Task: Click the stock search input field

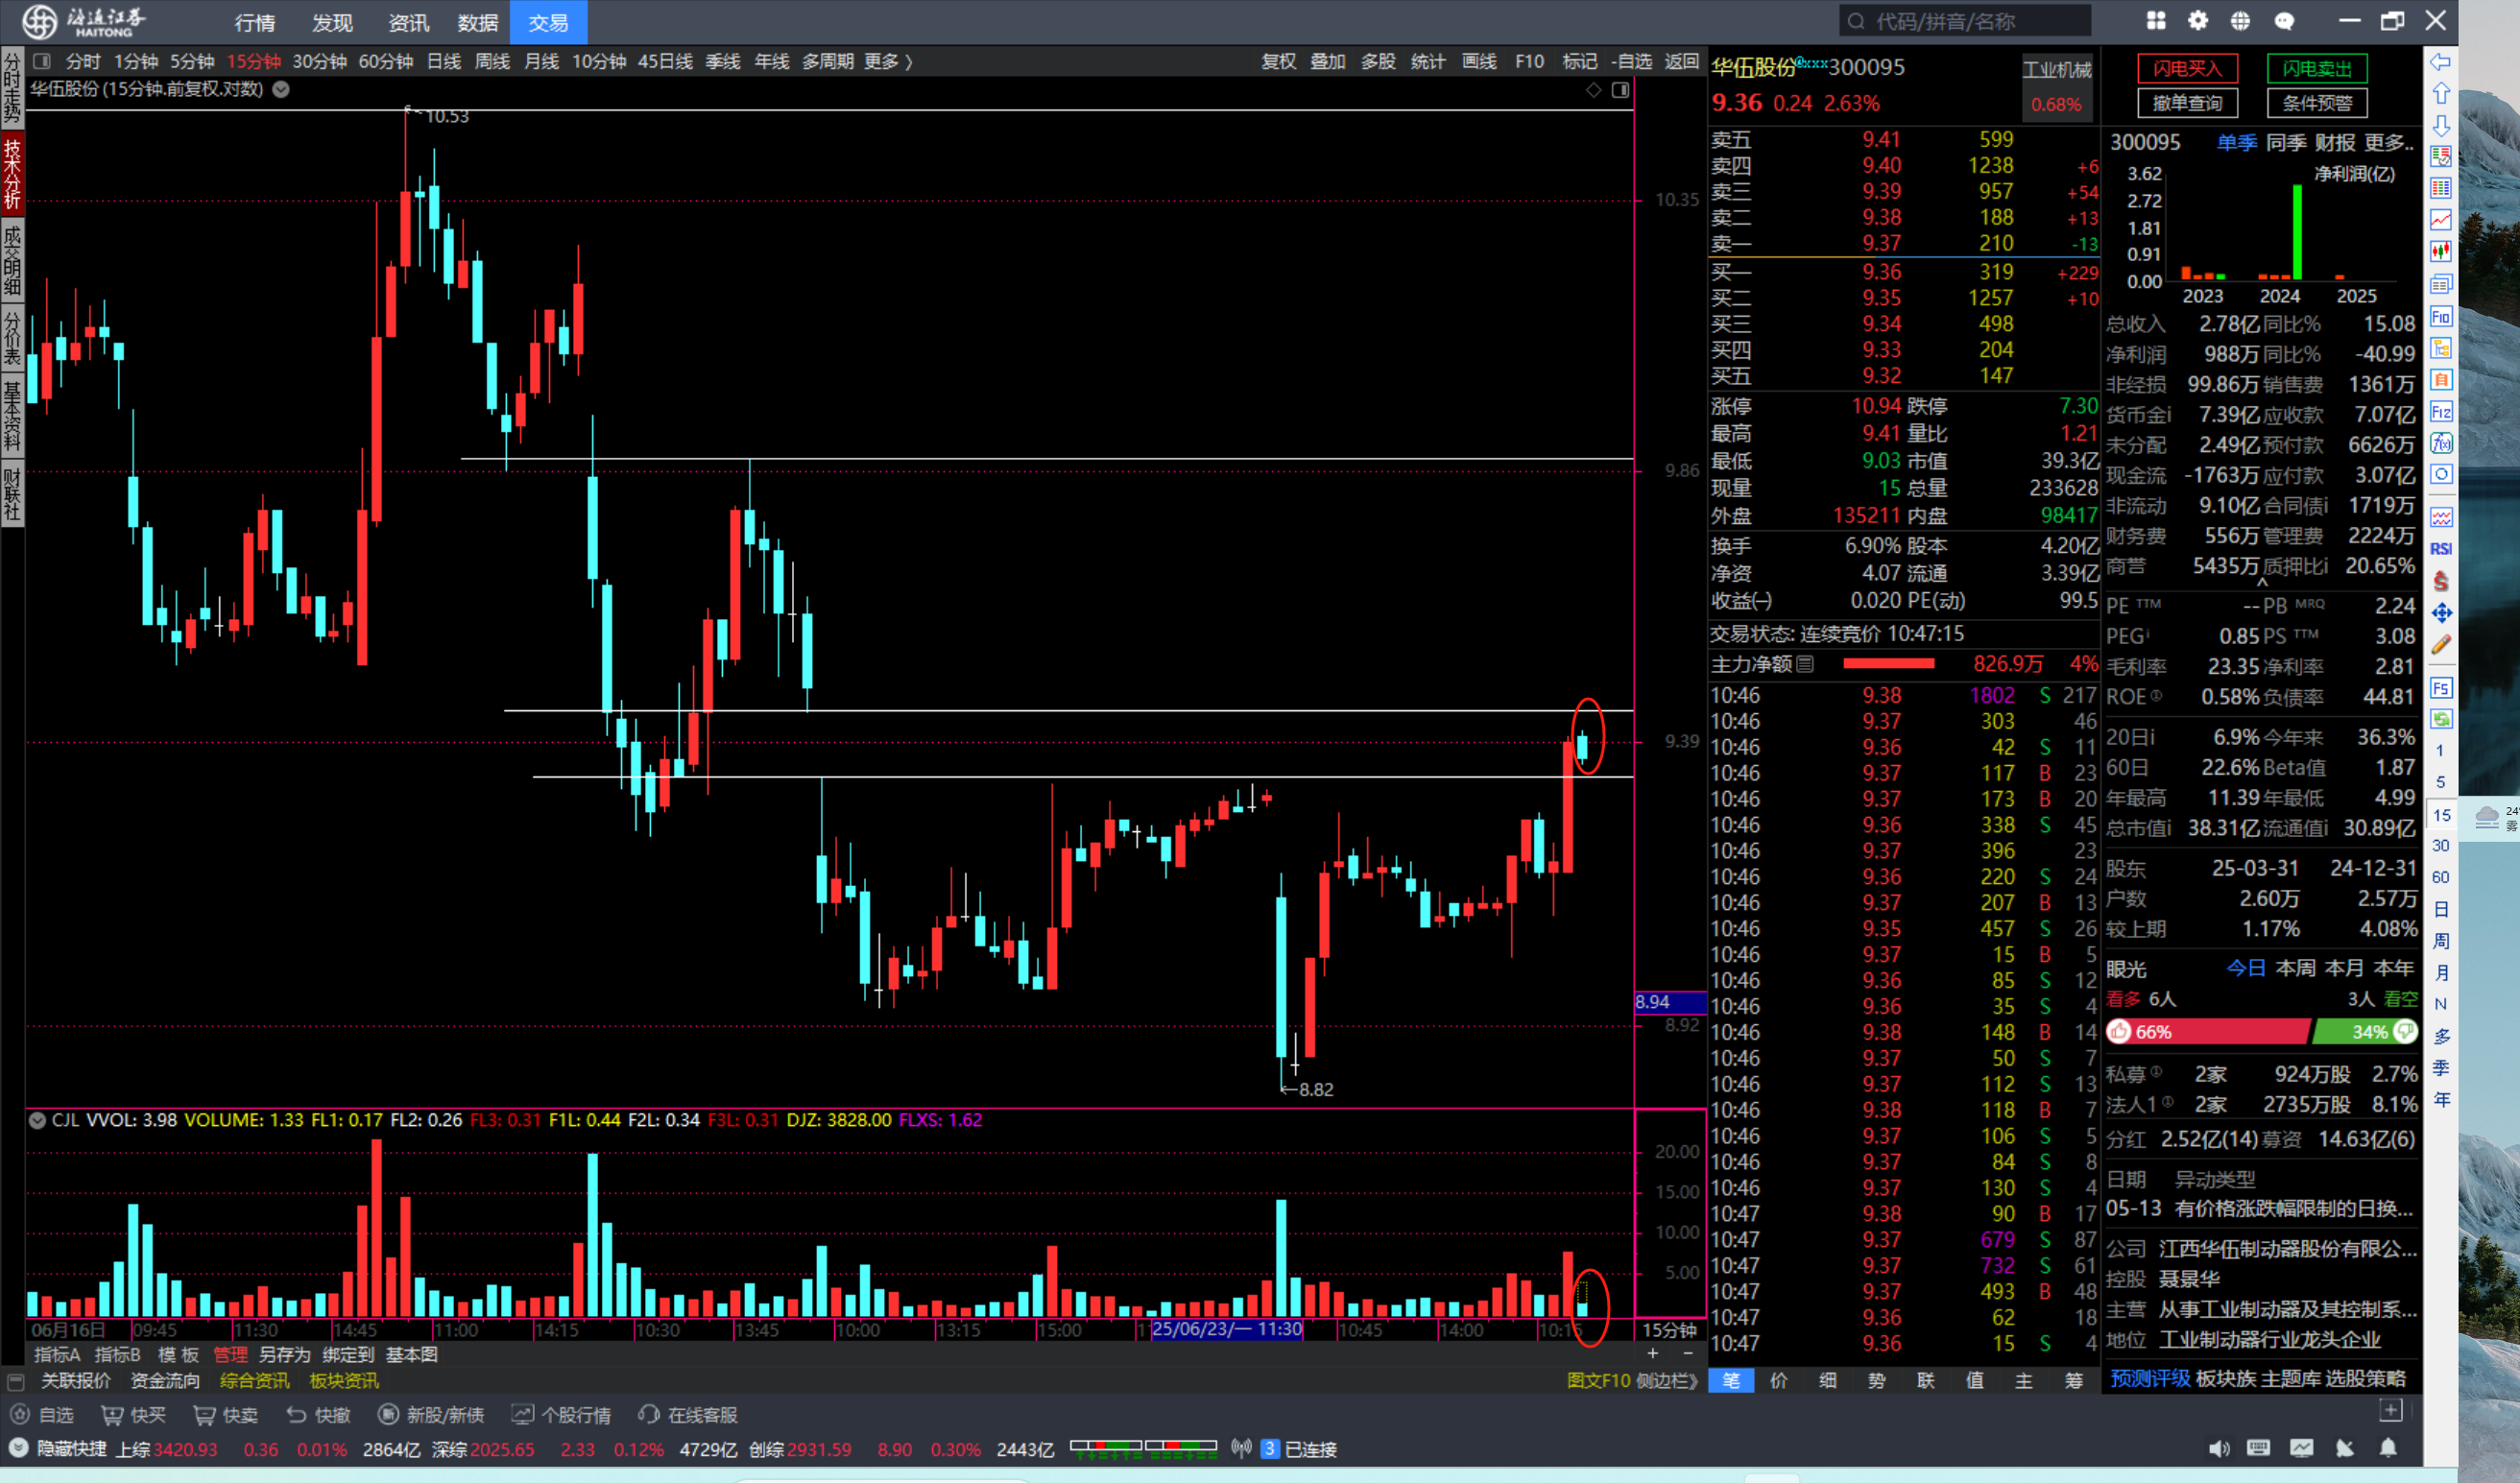Action: coord(1964,21)
